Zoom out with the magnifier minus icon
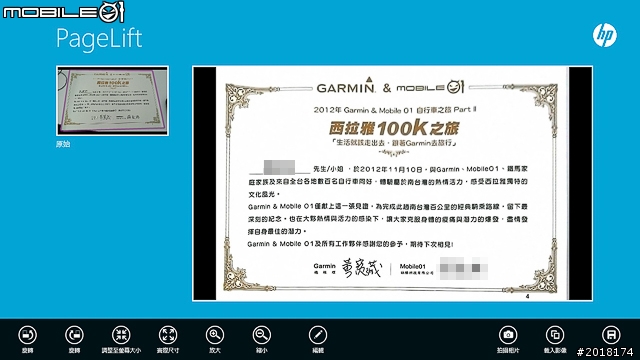 coord(262,335)
